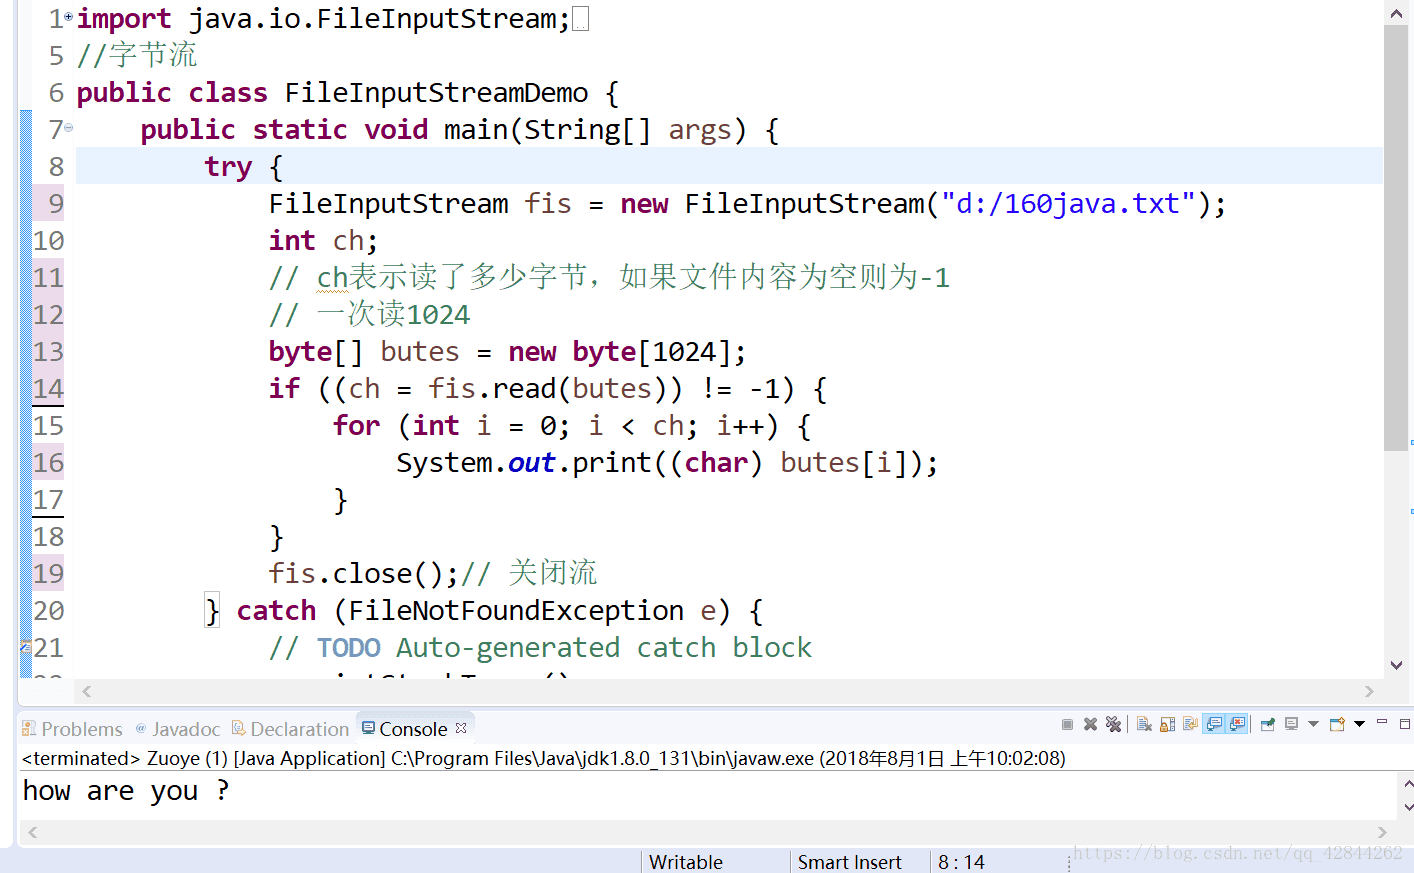This screenshot has height=873, width=1414.
Task: Click the task marker icon on line 21
Action: 26,647
